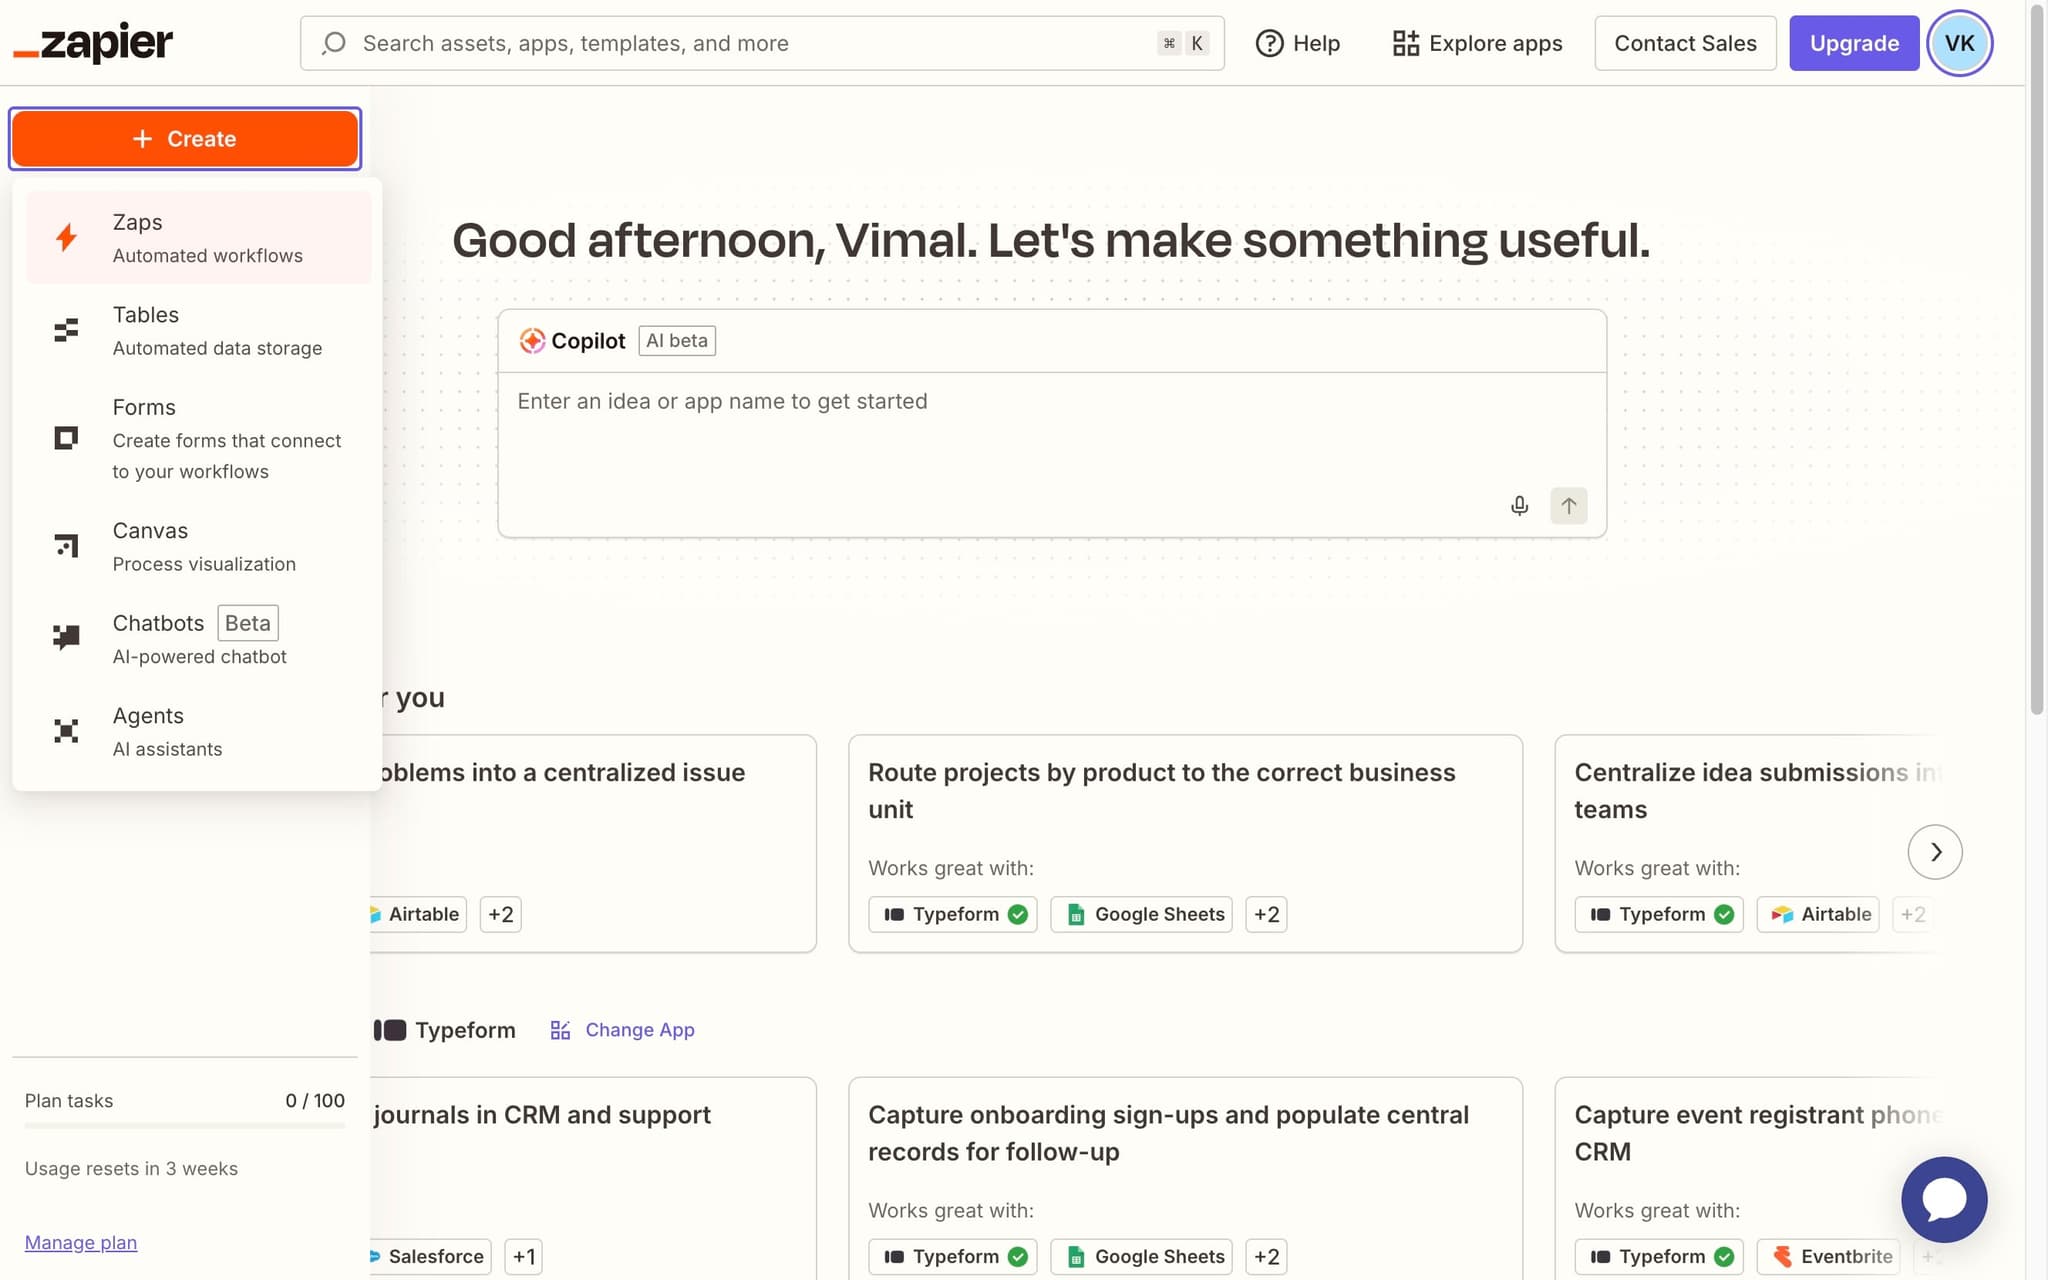The image size is (2048, 1280).
Task: Click the Zapier logo
Action: tap(93, 43)
